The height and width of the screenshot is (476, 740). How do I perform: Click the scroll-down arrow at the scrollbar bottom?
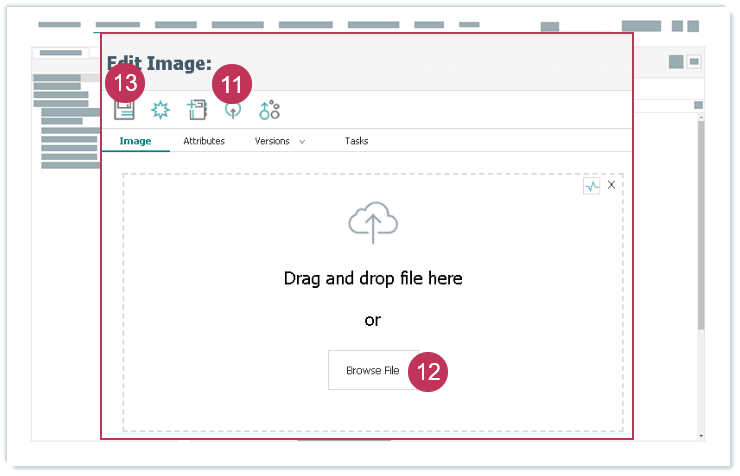point(700,436)
